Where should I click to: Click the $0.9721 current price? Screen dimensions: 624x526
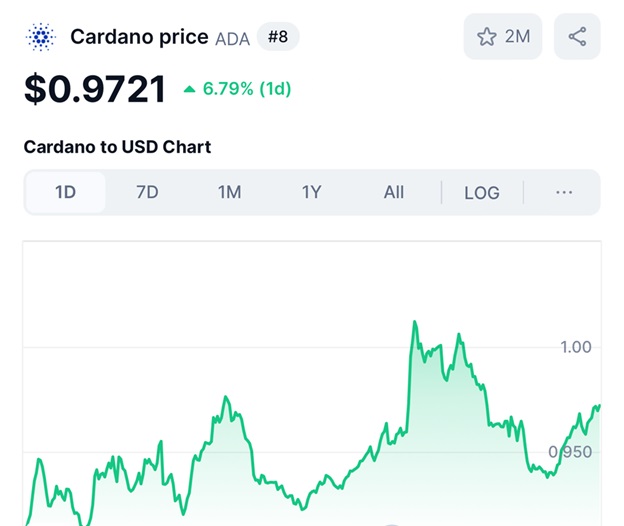[95, 89]
